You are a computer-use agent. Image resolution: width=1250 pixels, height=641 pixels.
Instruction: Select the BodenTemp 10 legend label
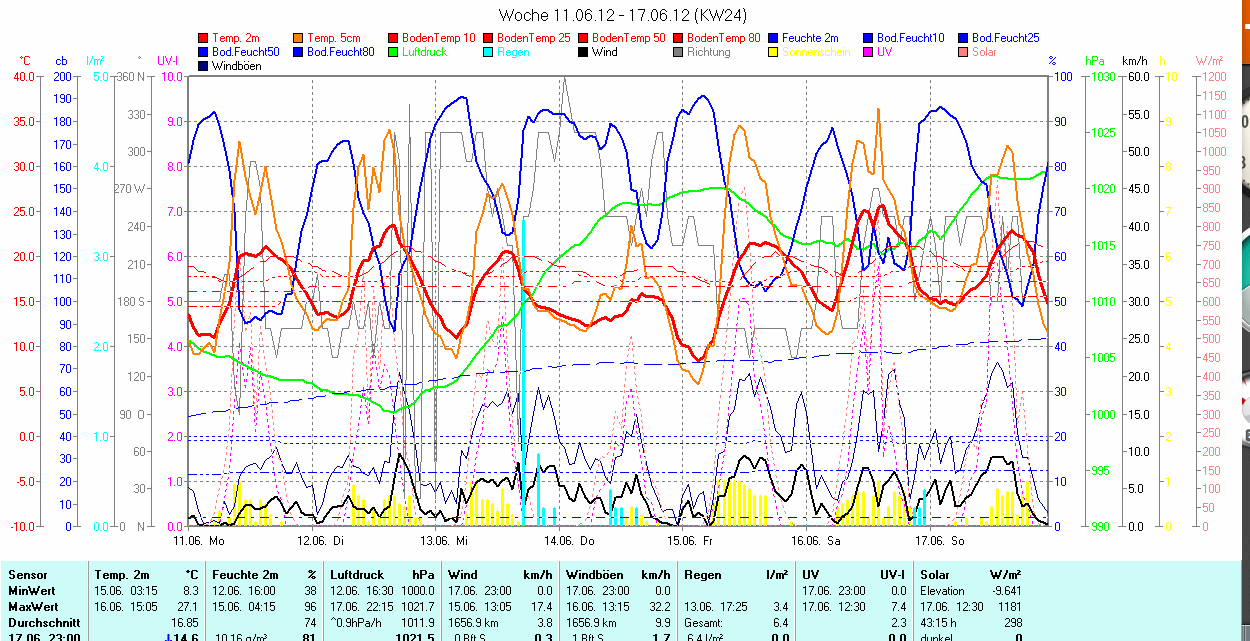[x=438, y=38]
